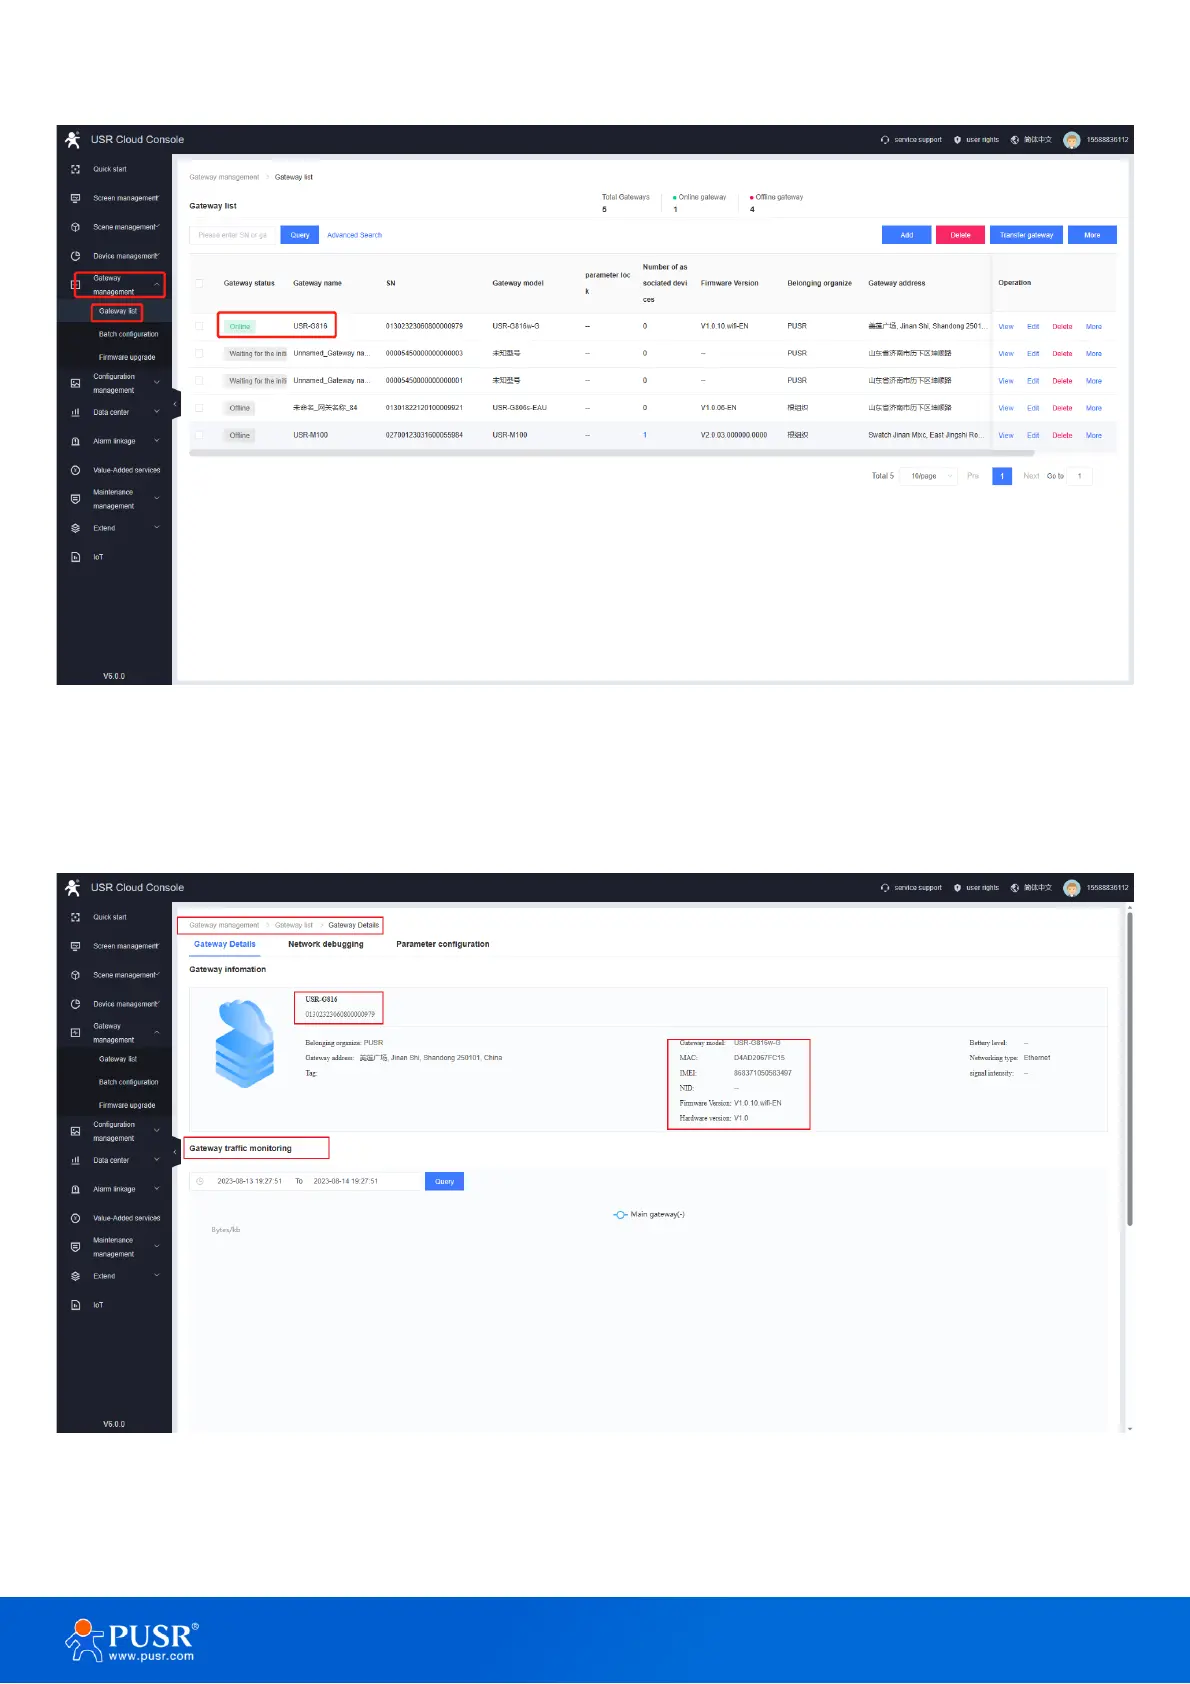Click language globe icon in Gateway list screenshot
This screenshot has width=1190, height=1684.
(1015, 140)
